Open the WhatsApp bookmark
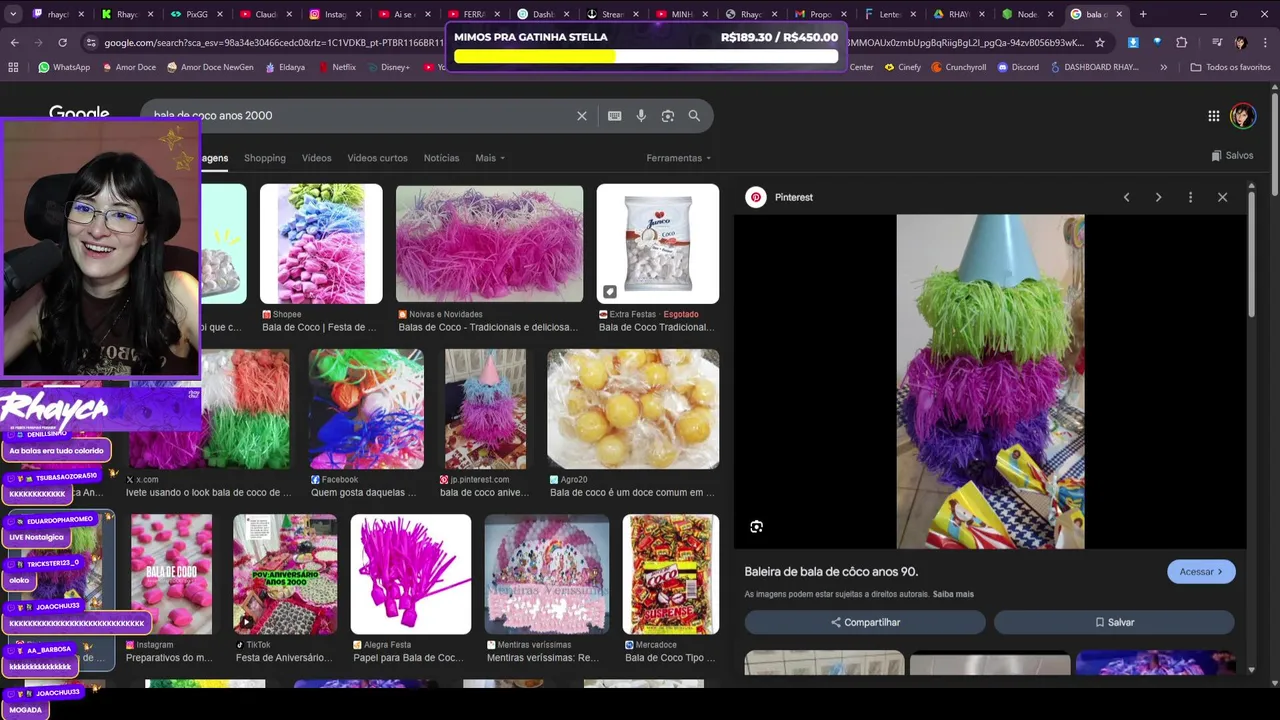This screenshot has height=720, width=1280. click(64, 67)
